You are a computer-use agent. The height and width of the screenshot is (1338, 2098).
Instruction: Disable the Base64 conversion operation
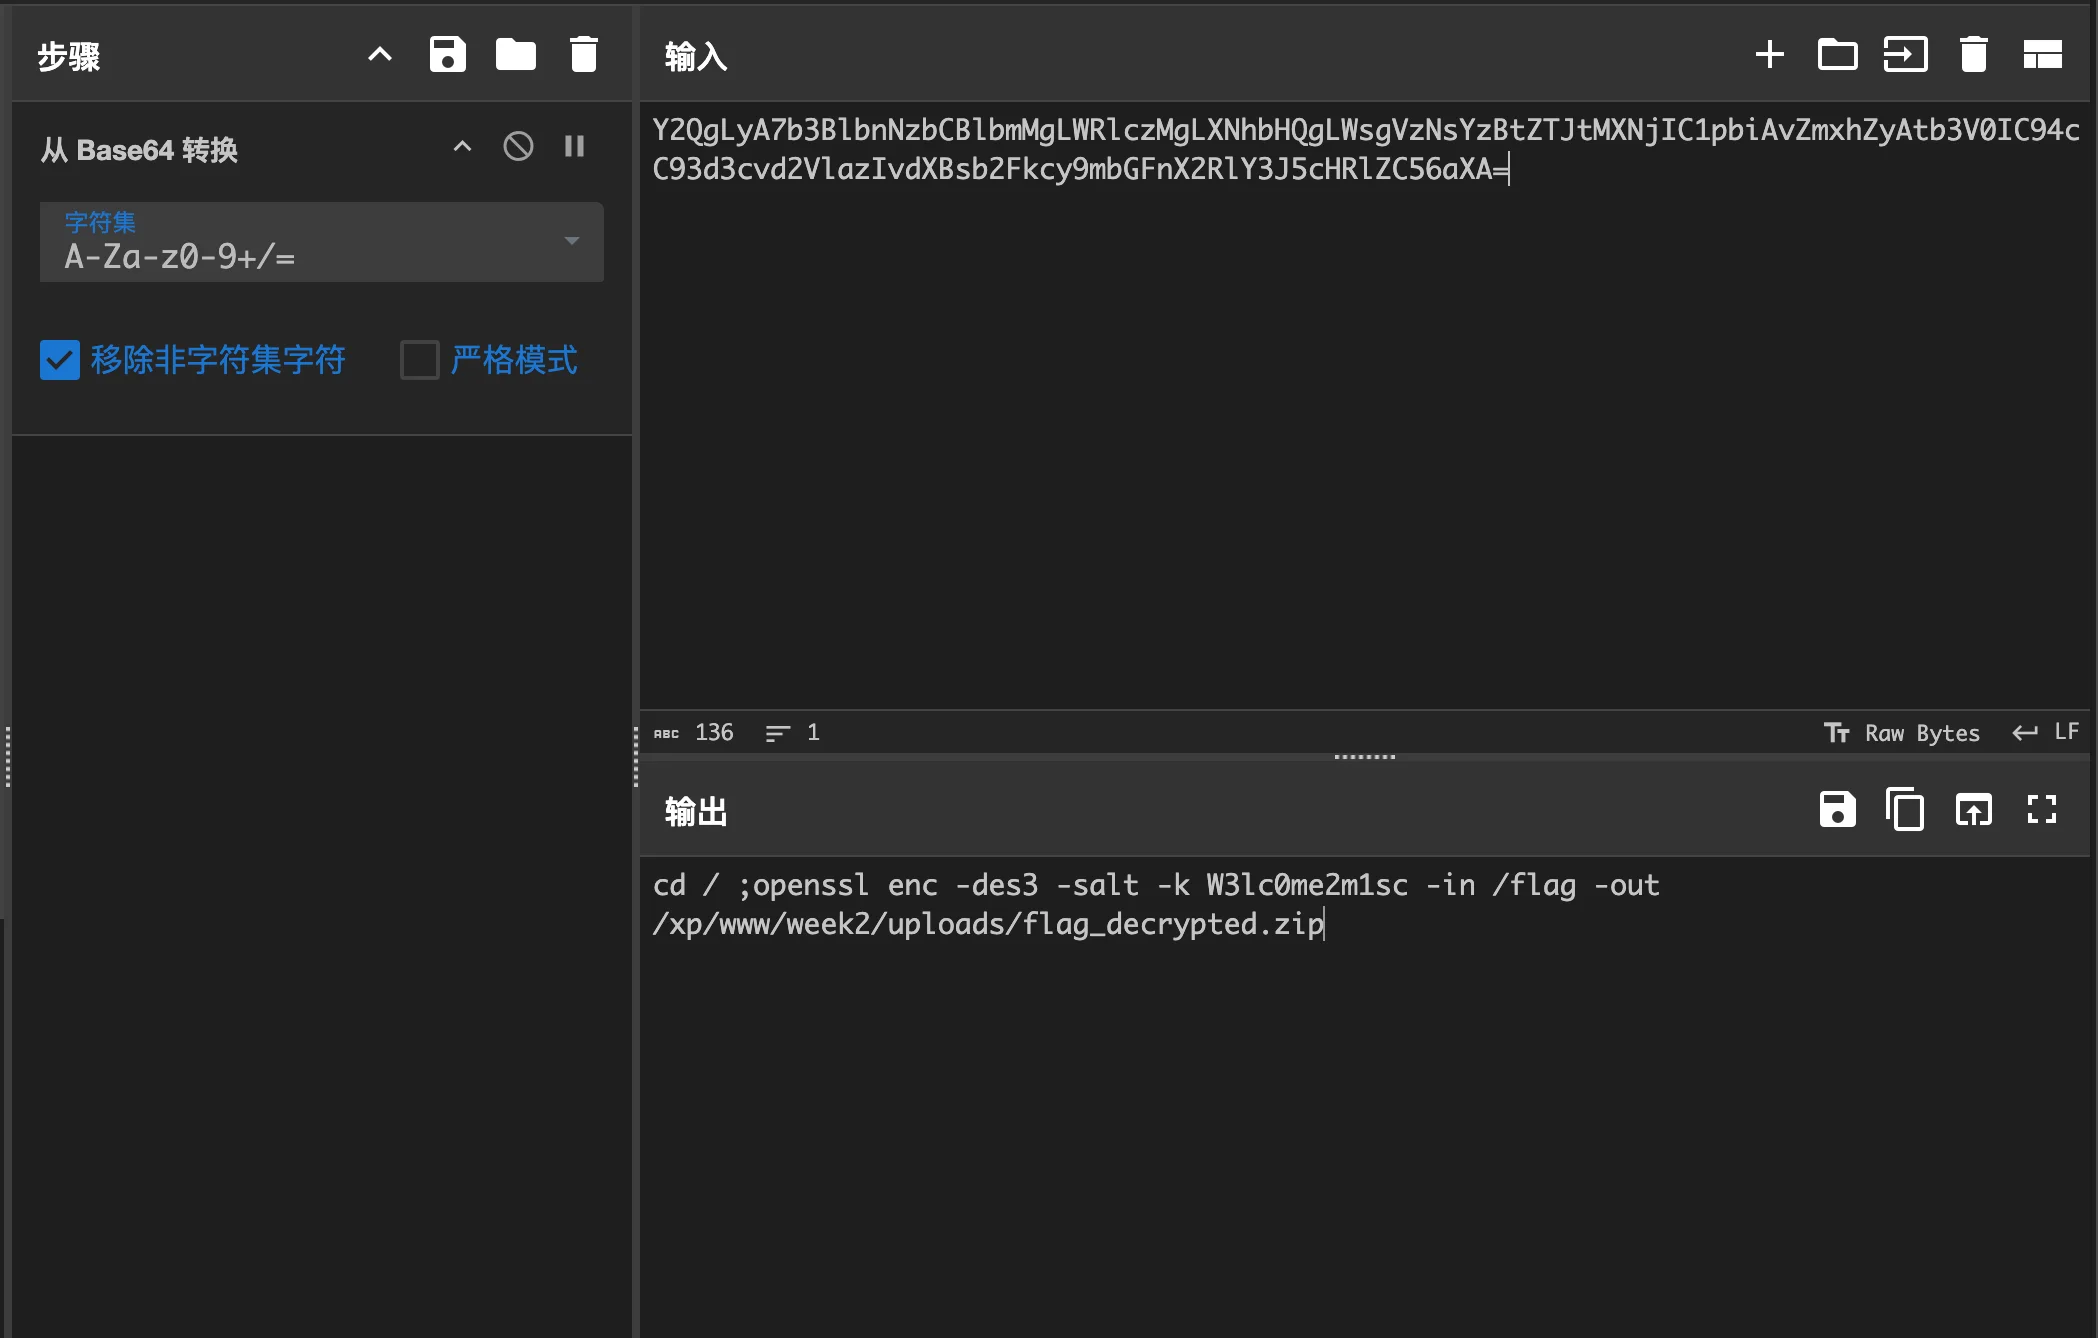tap(518, 147)
